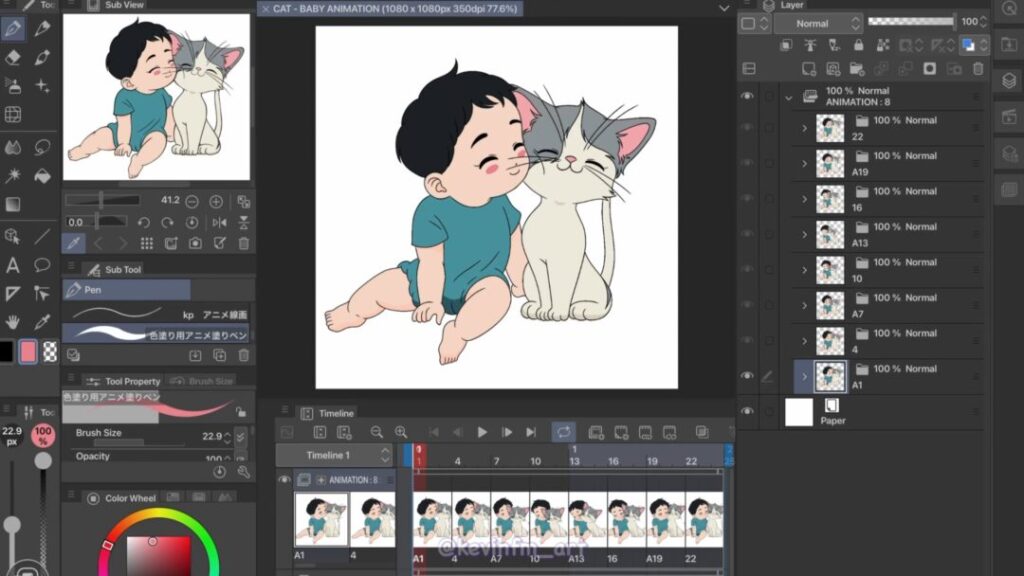This screenshot has width=1024, height=576.
Task: Click the delete layer trash icon
Action: coord(978,68)
